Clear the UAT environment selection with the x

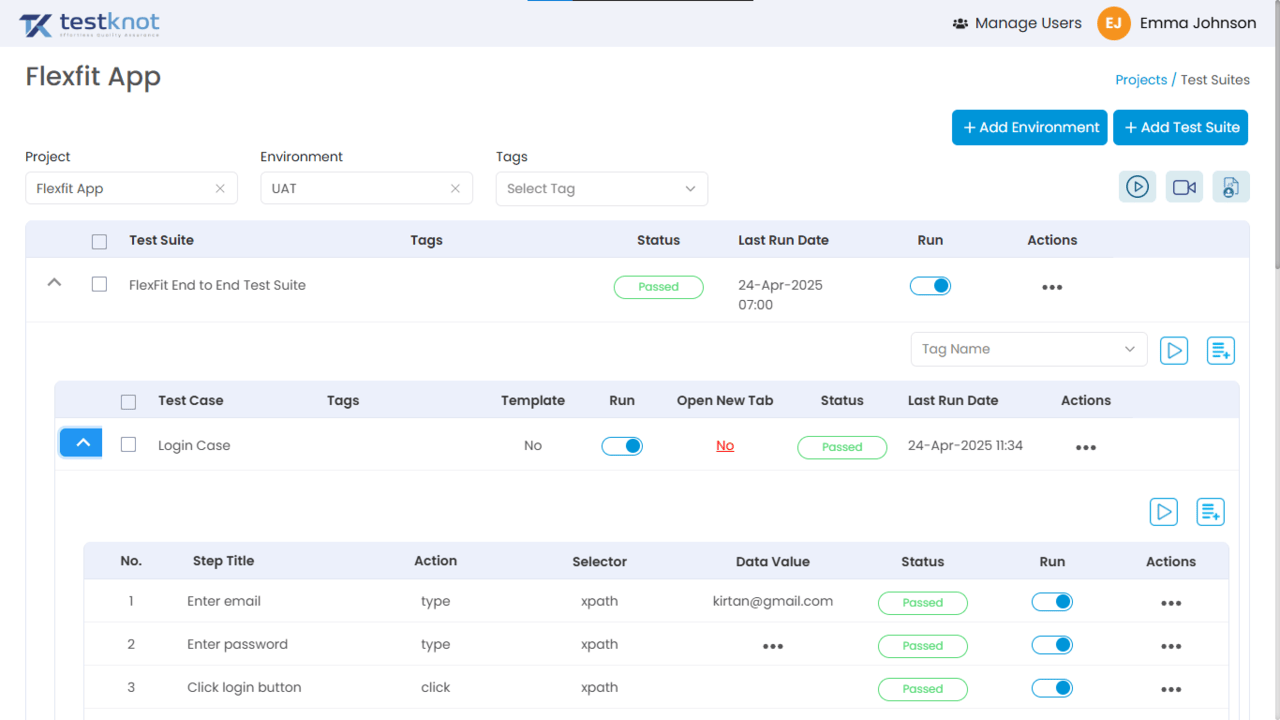[455, 188]
